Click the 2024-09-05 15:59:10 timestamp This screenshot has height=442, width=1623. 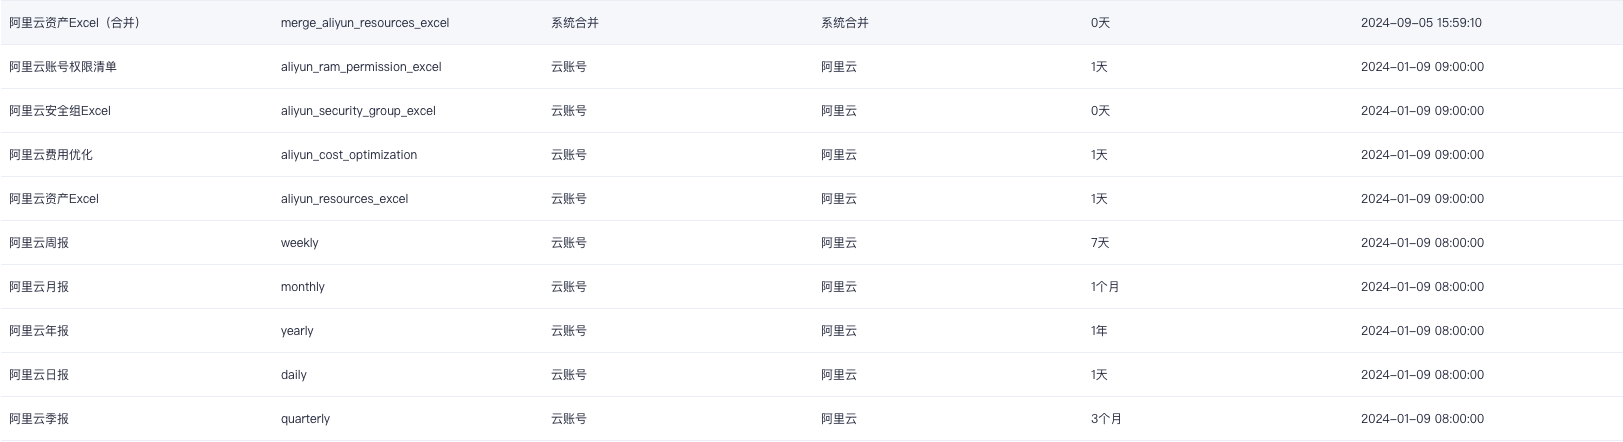coord(1420,23)
